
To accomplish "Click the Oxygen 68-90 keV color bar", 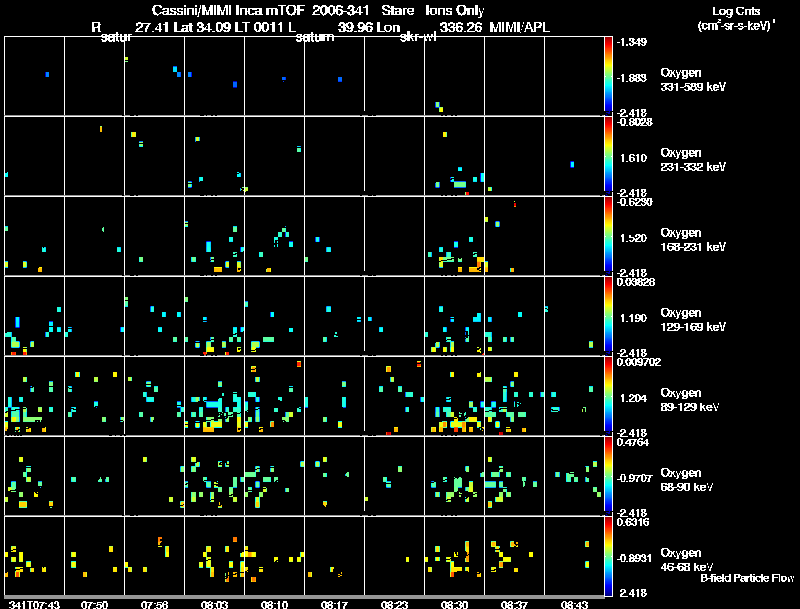I will (608, 475).
